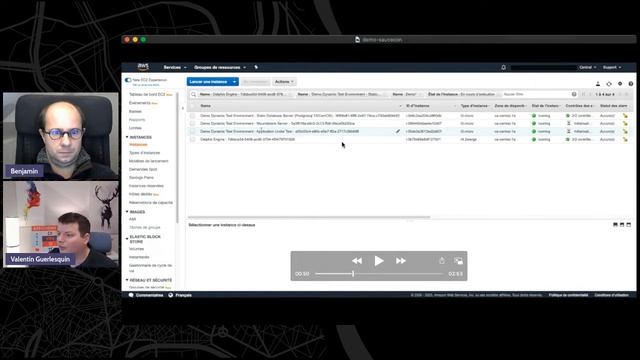Click the greyed-out button beside Lancer une instance

pyautogui.click(x=255, y=82)
